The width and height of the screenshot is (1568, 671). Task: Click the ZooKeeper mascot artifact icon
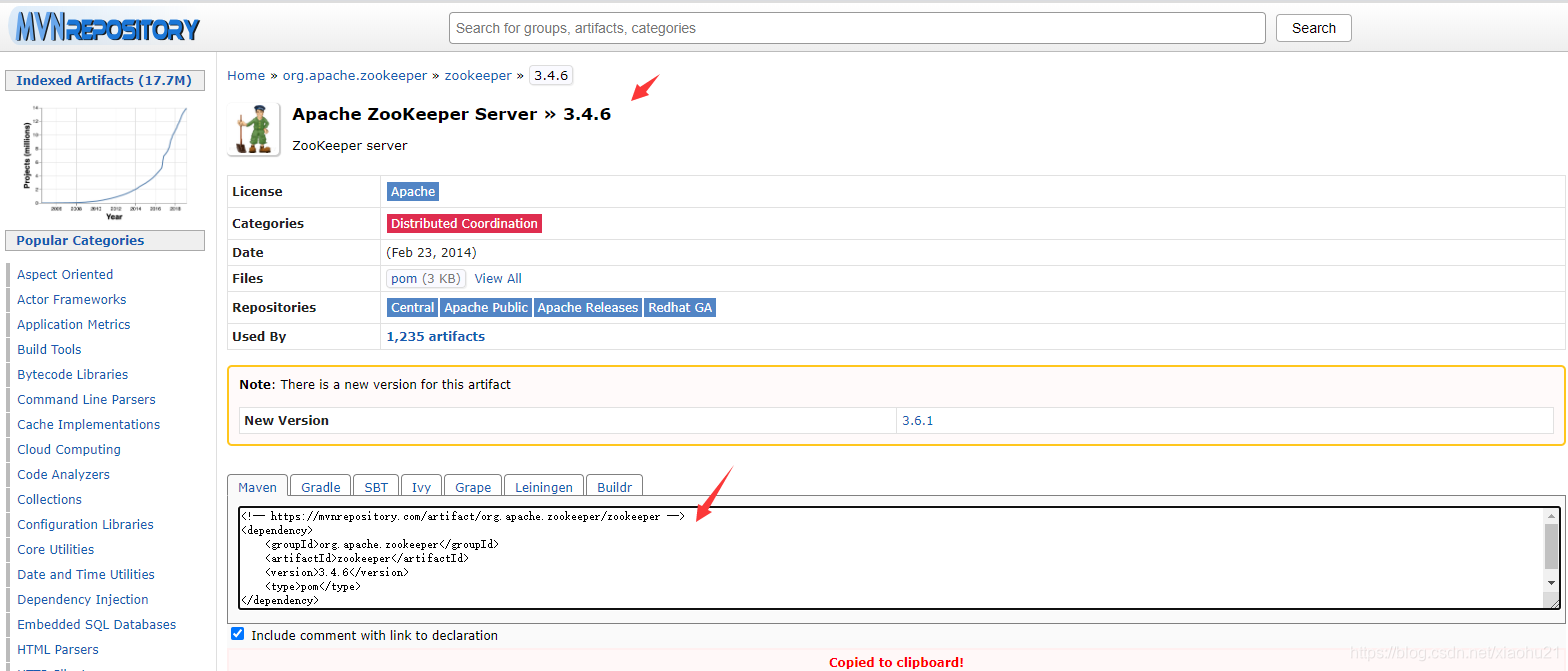coord(253,129)
